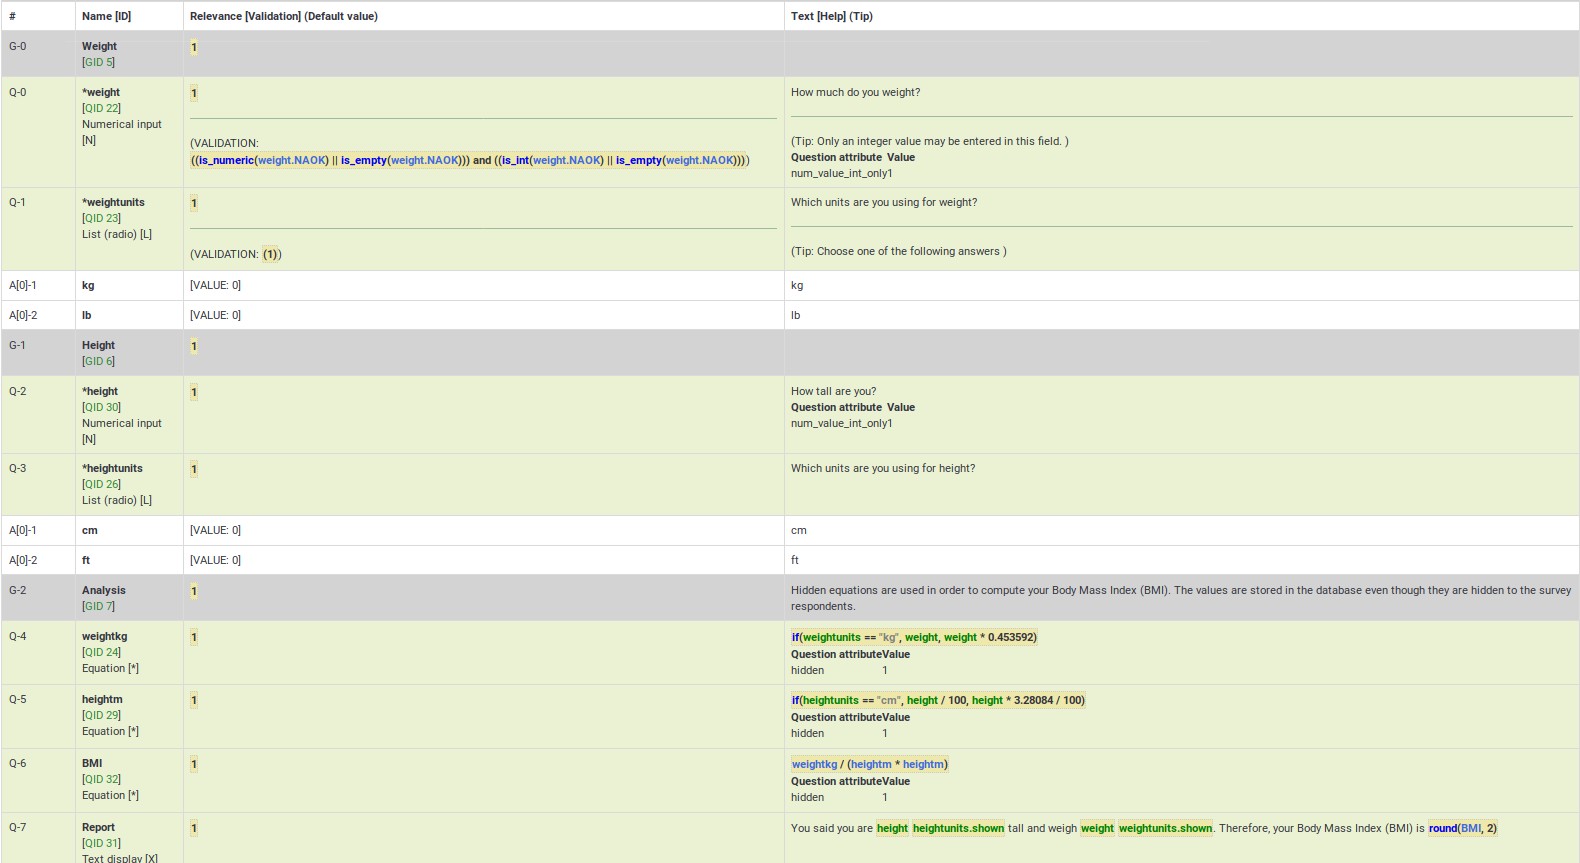This screenshot has width=1580, height=863.
Task: Click the 'Name [ID]' column header
Action: 106,16
